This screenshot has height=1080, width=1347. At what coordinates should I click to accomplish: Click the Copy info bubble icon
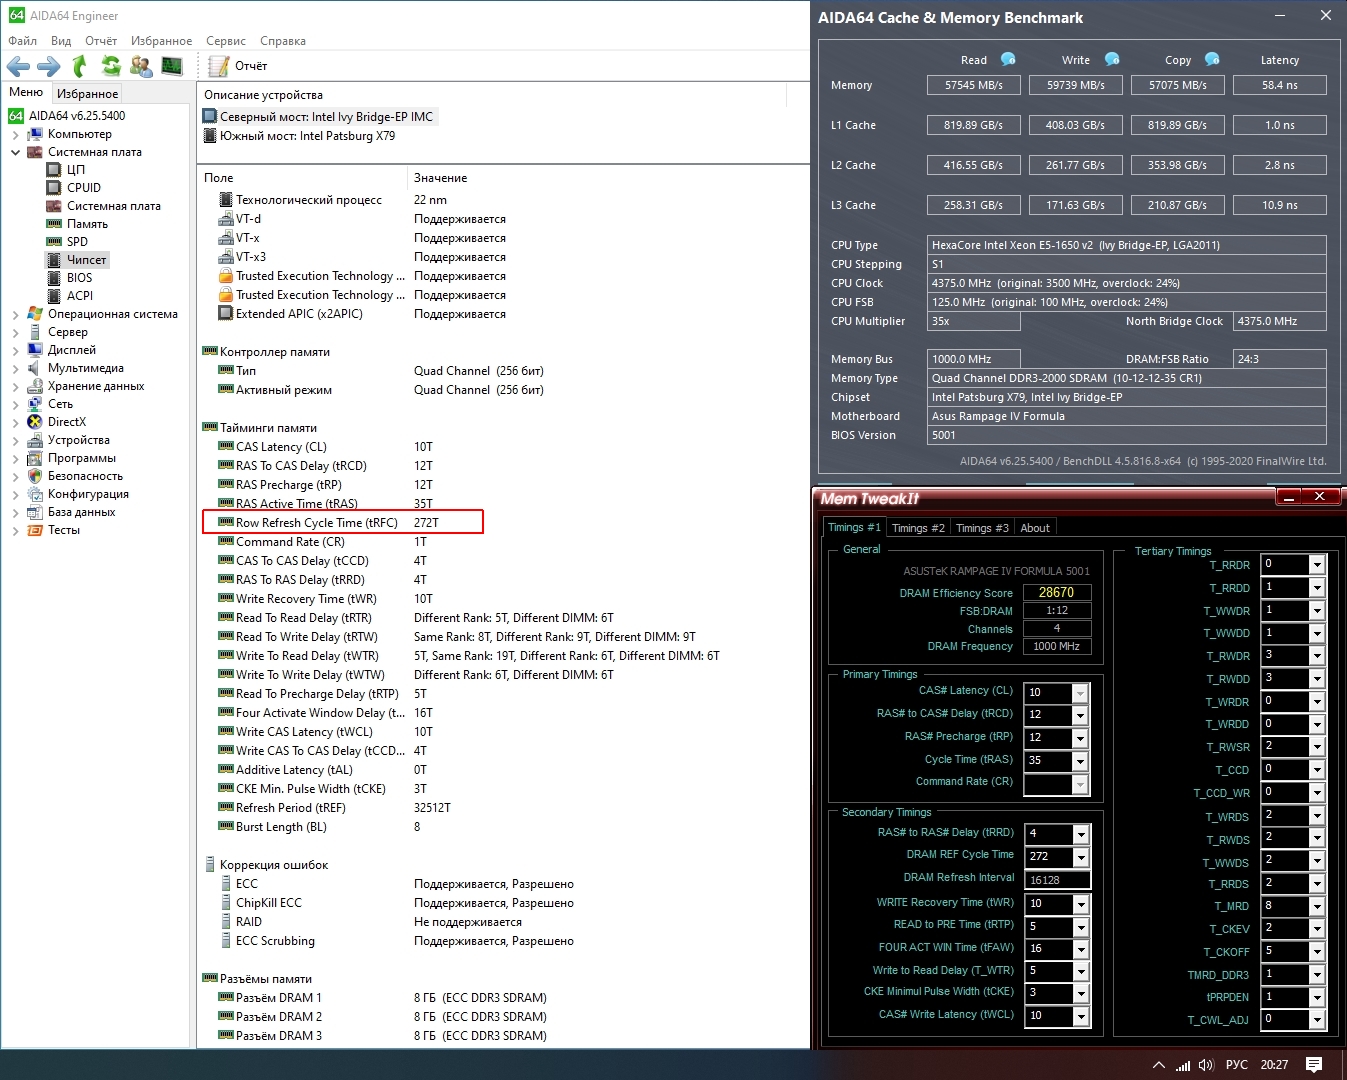[1212, 59]
